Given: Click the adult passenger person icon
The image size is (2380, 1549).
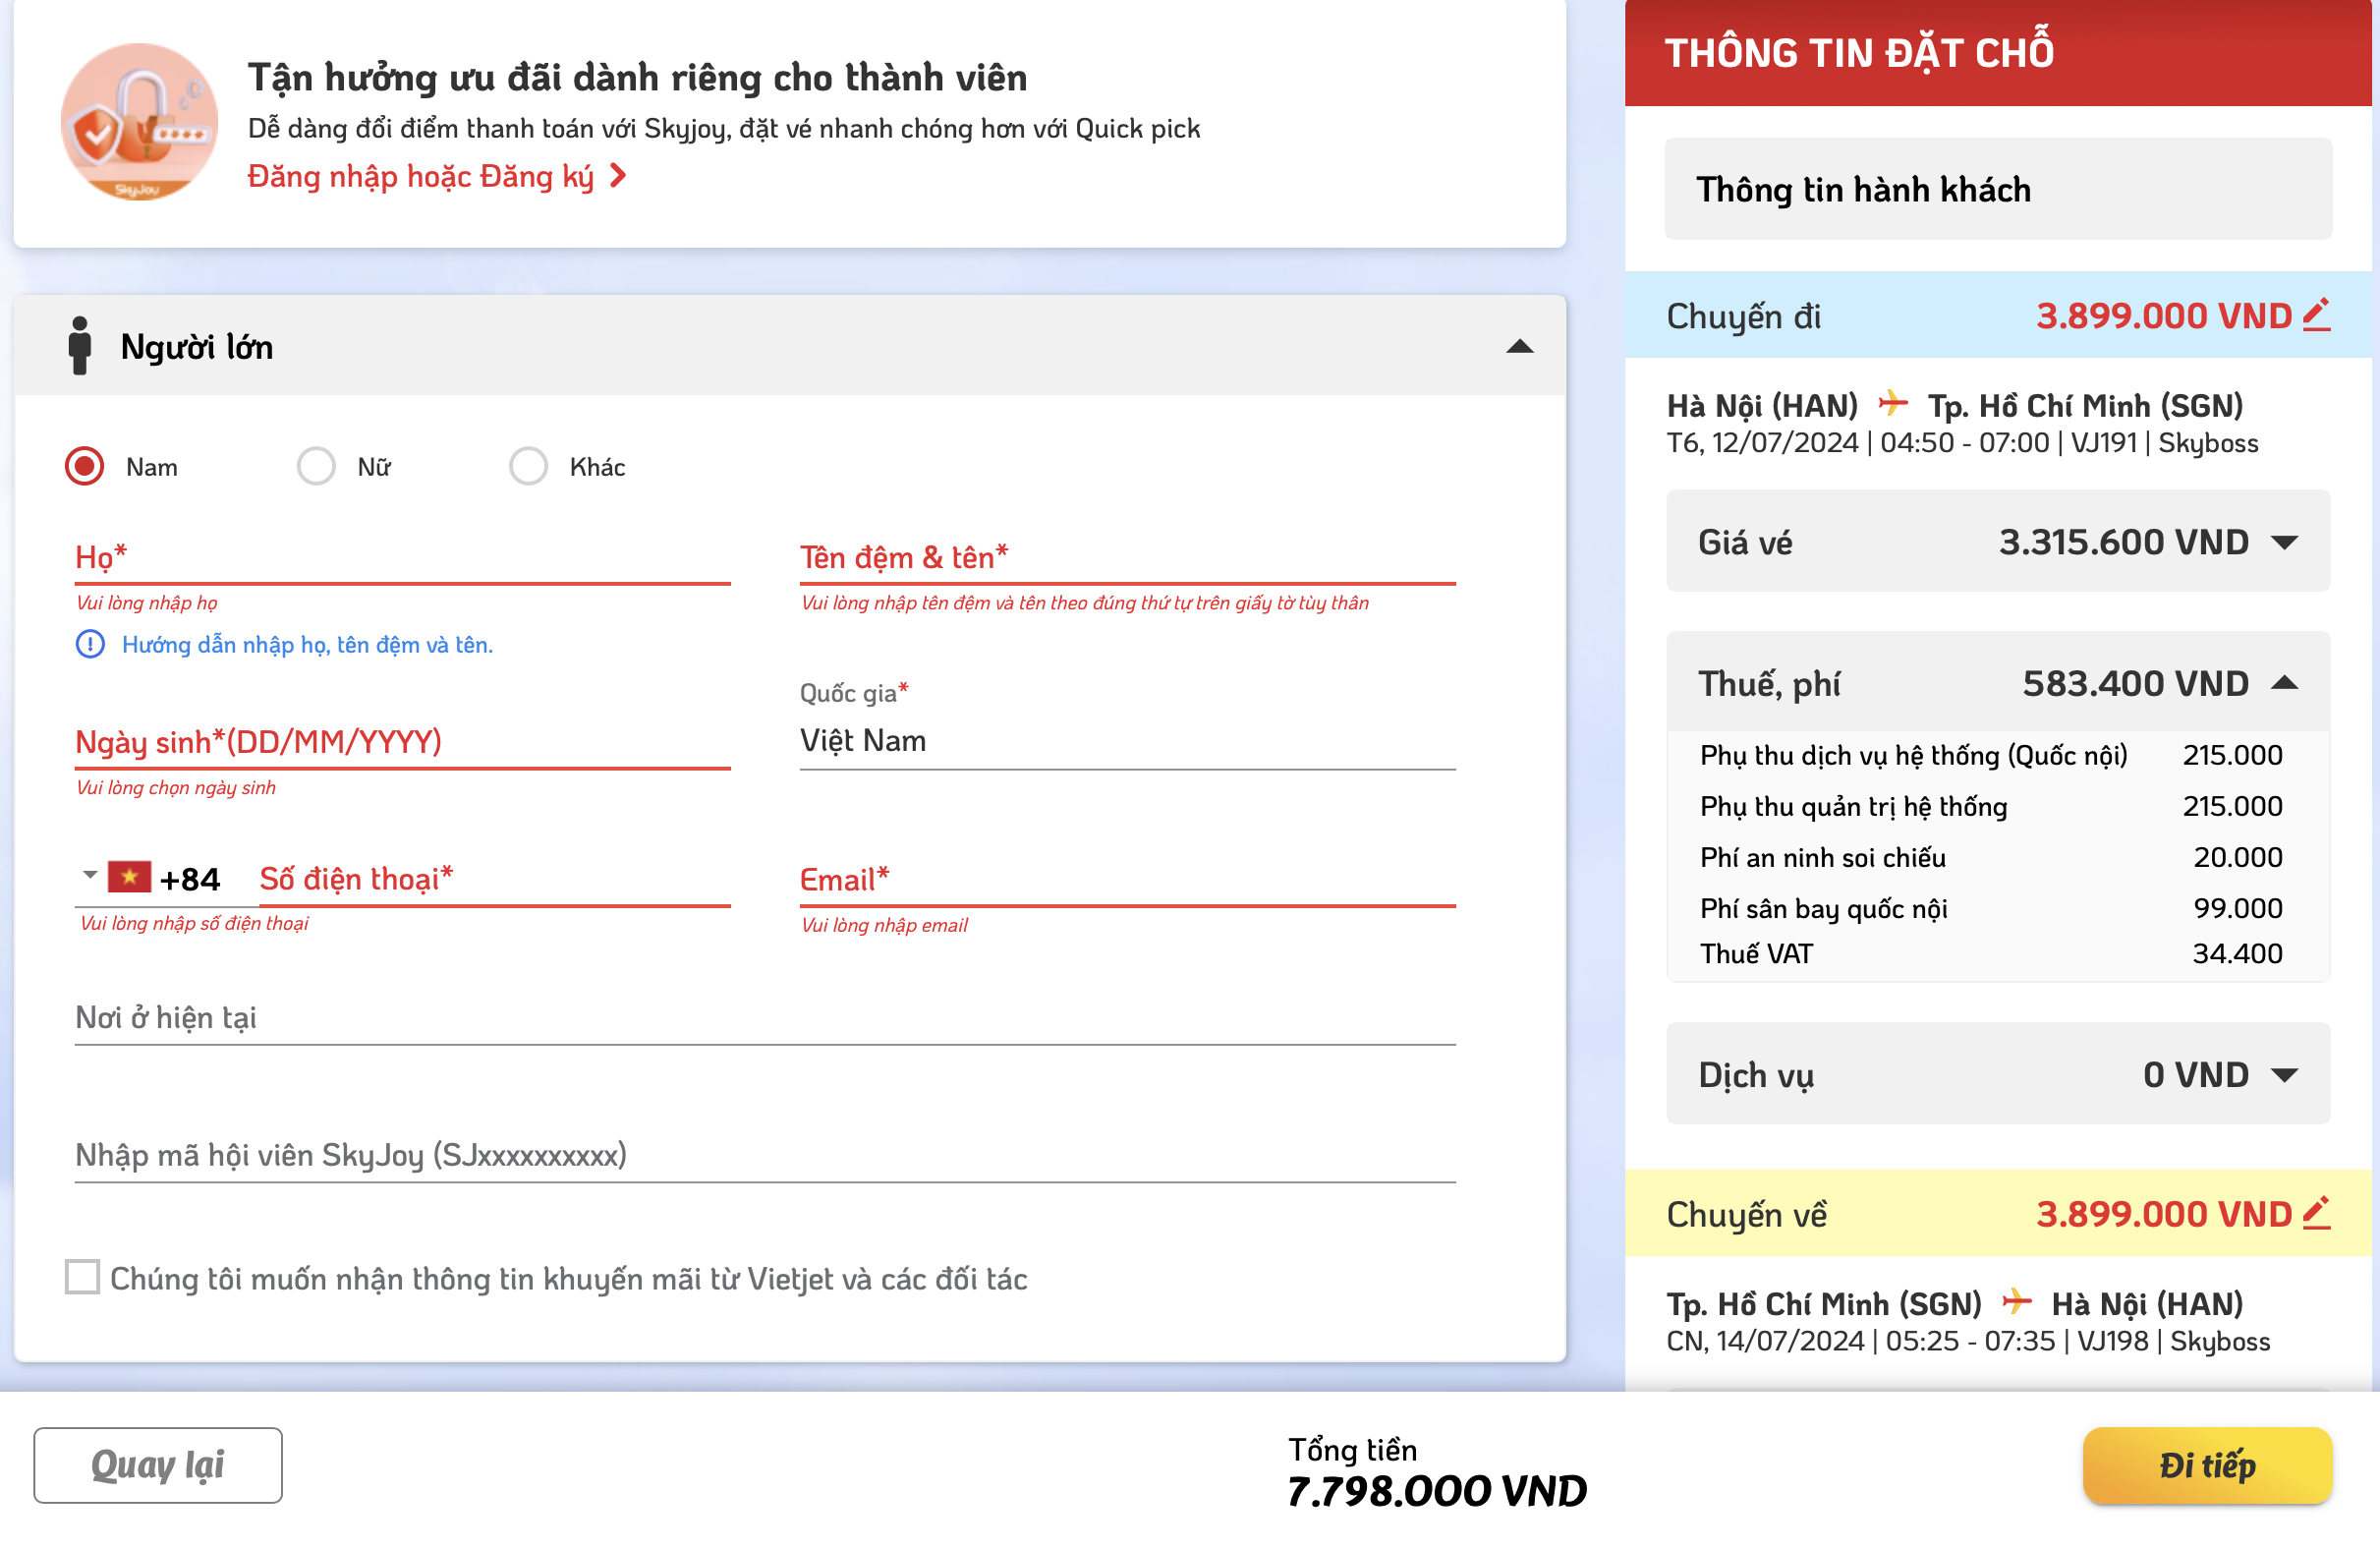Looking at the screenshot, I should click(80, 346).
